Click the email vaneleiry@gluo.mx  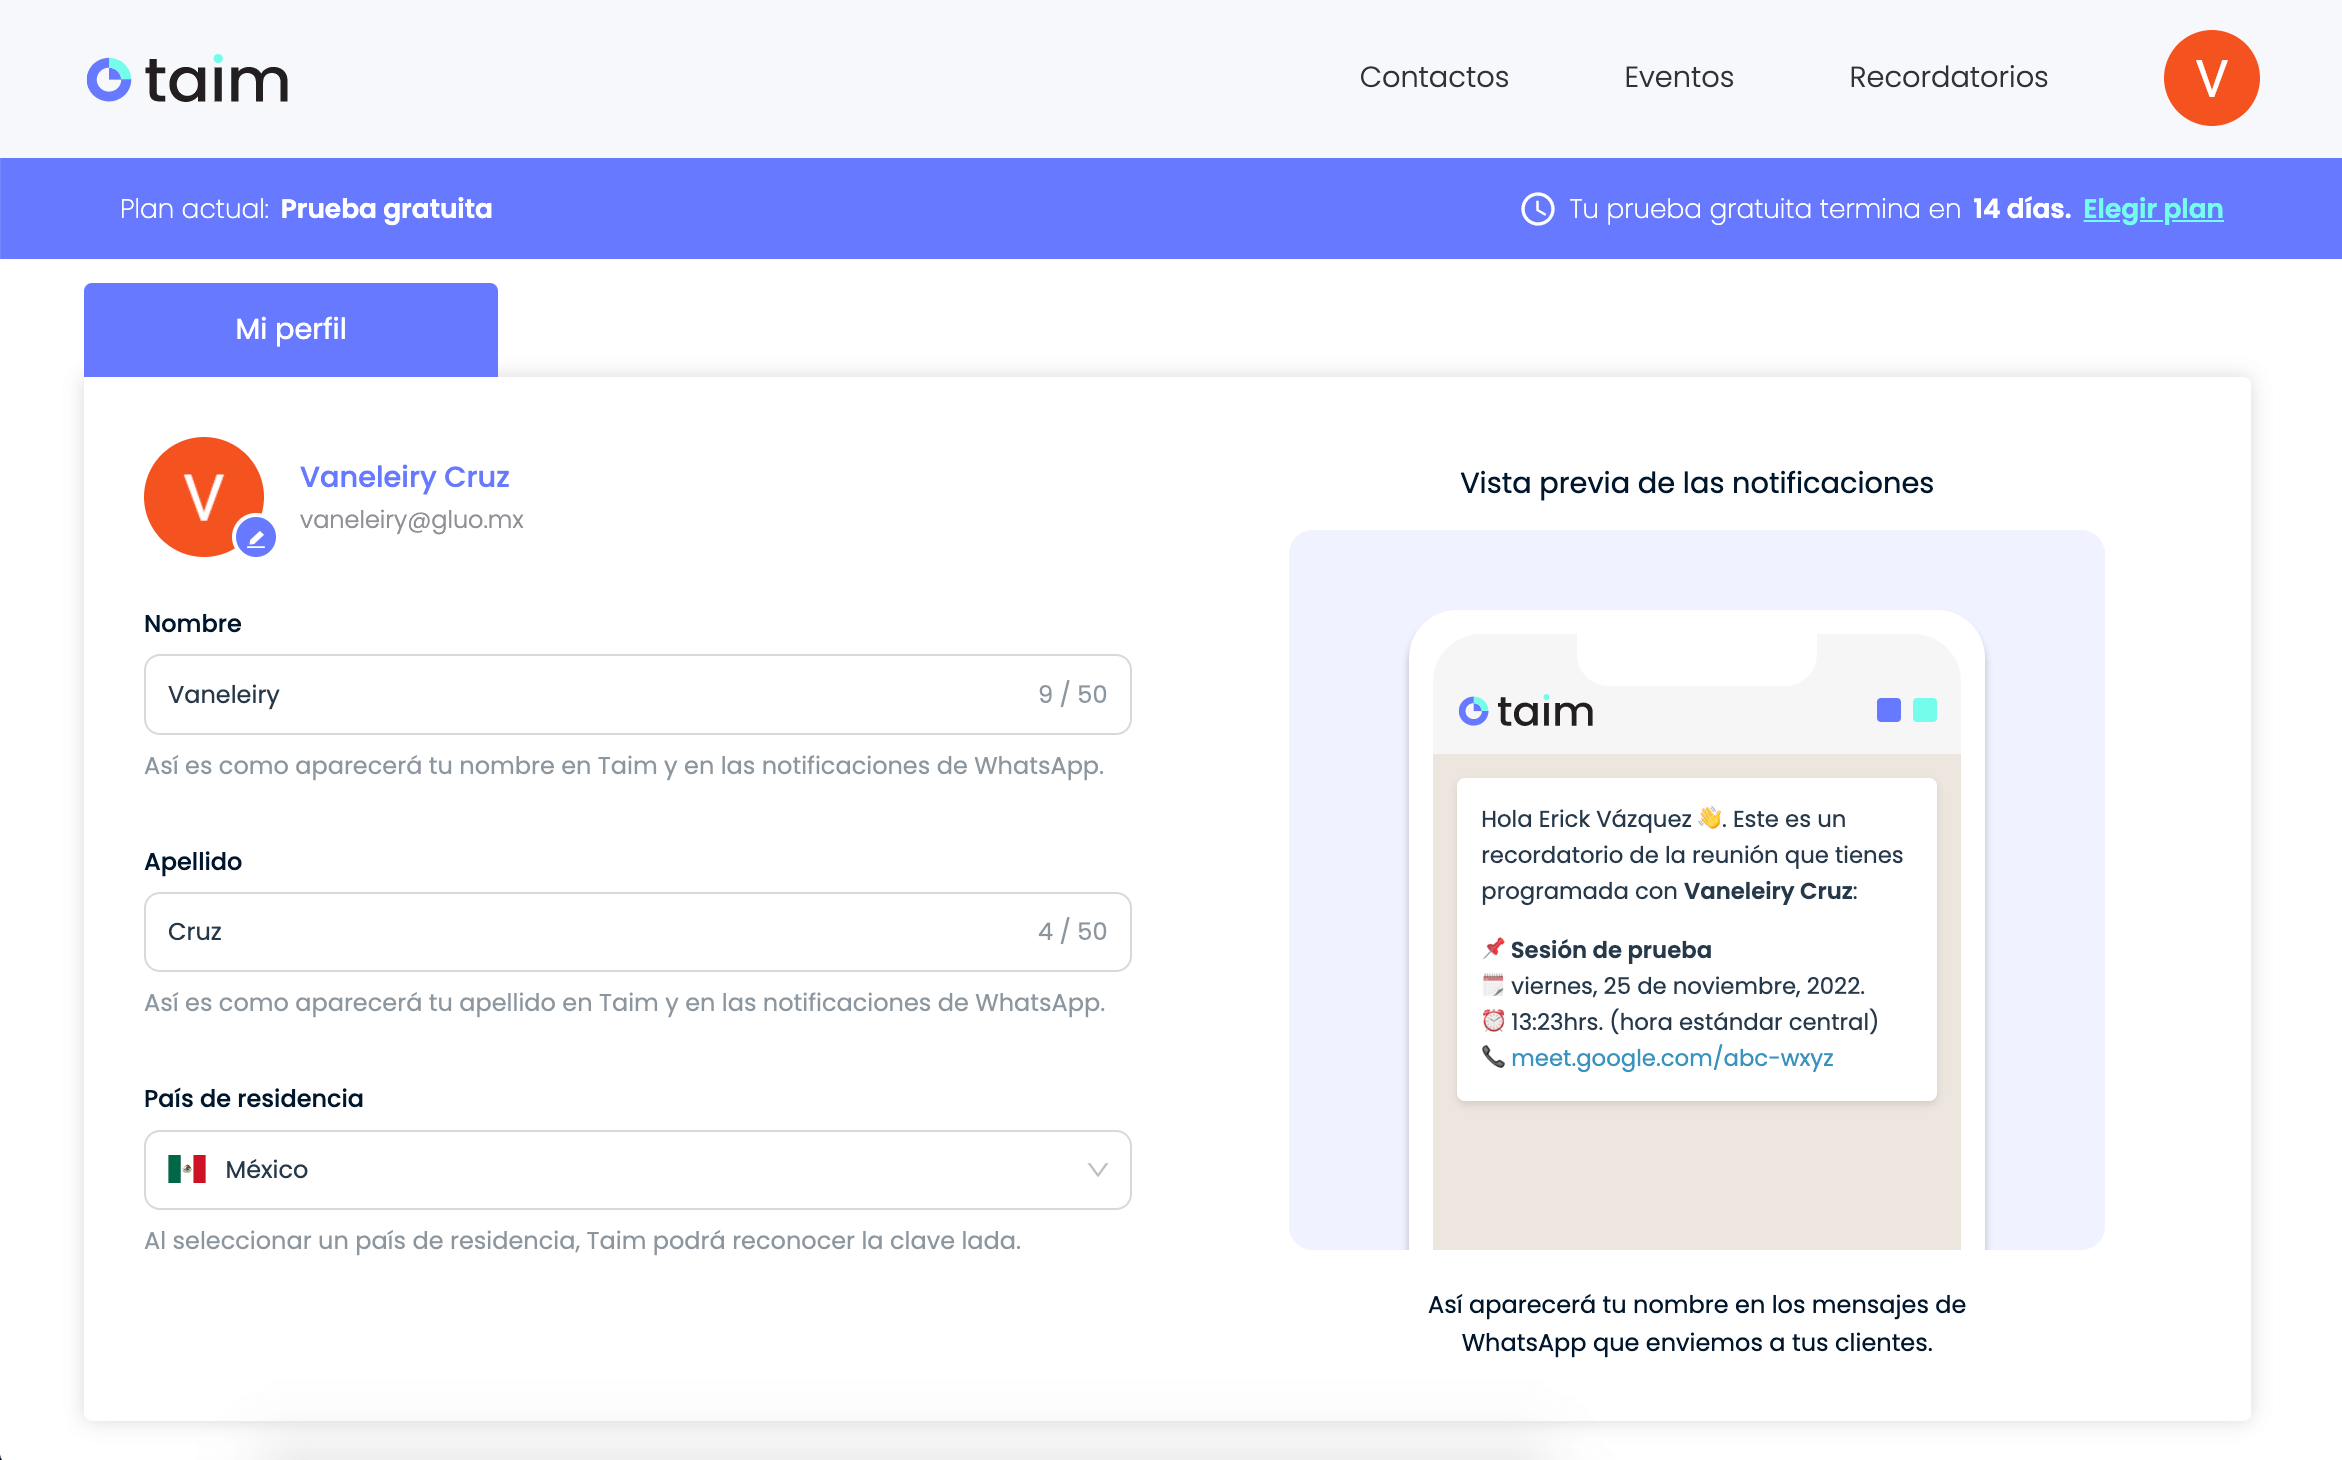[x=412, y=520]
